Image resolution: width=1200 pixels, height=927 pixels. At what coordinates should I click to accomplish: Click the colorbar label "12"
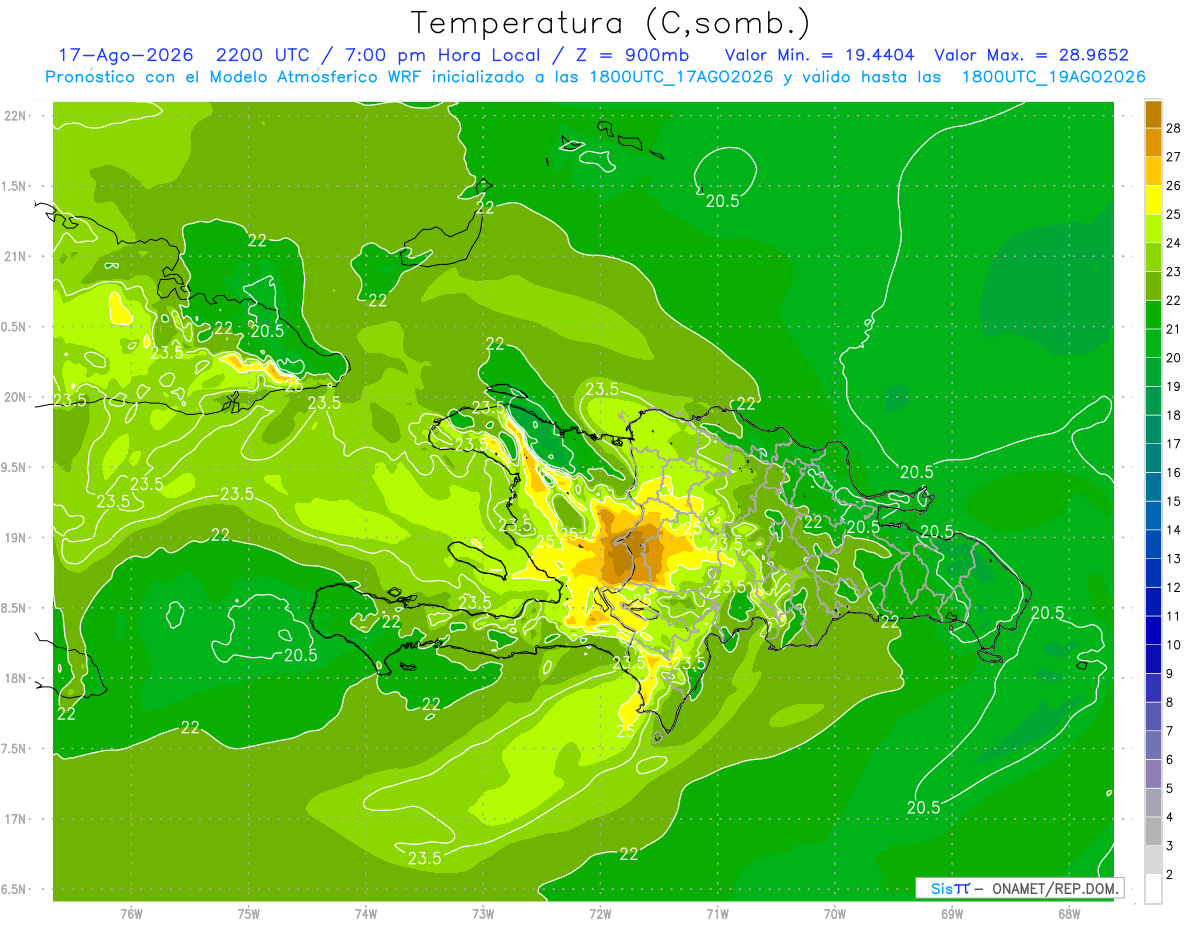coord(1174,588)
